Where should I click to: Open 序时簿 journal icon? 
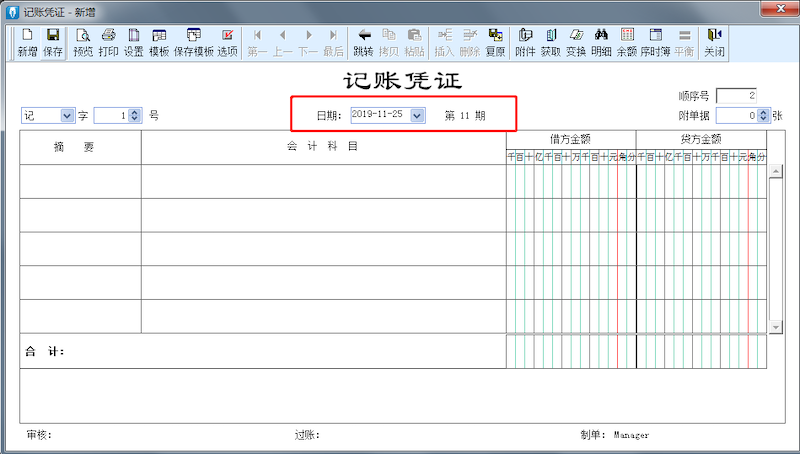coord(656,43)
